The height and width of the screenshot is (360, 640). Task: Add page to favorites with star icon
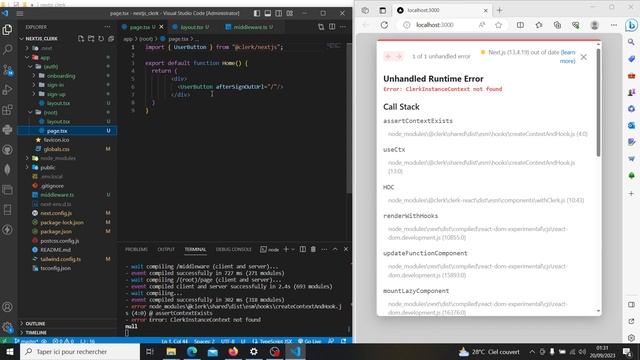pyautogui.click(x=498, y=25)
